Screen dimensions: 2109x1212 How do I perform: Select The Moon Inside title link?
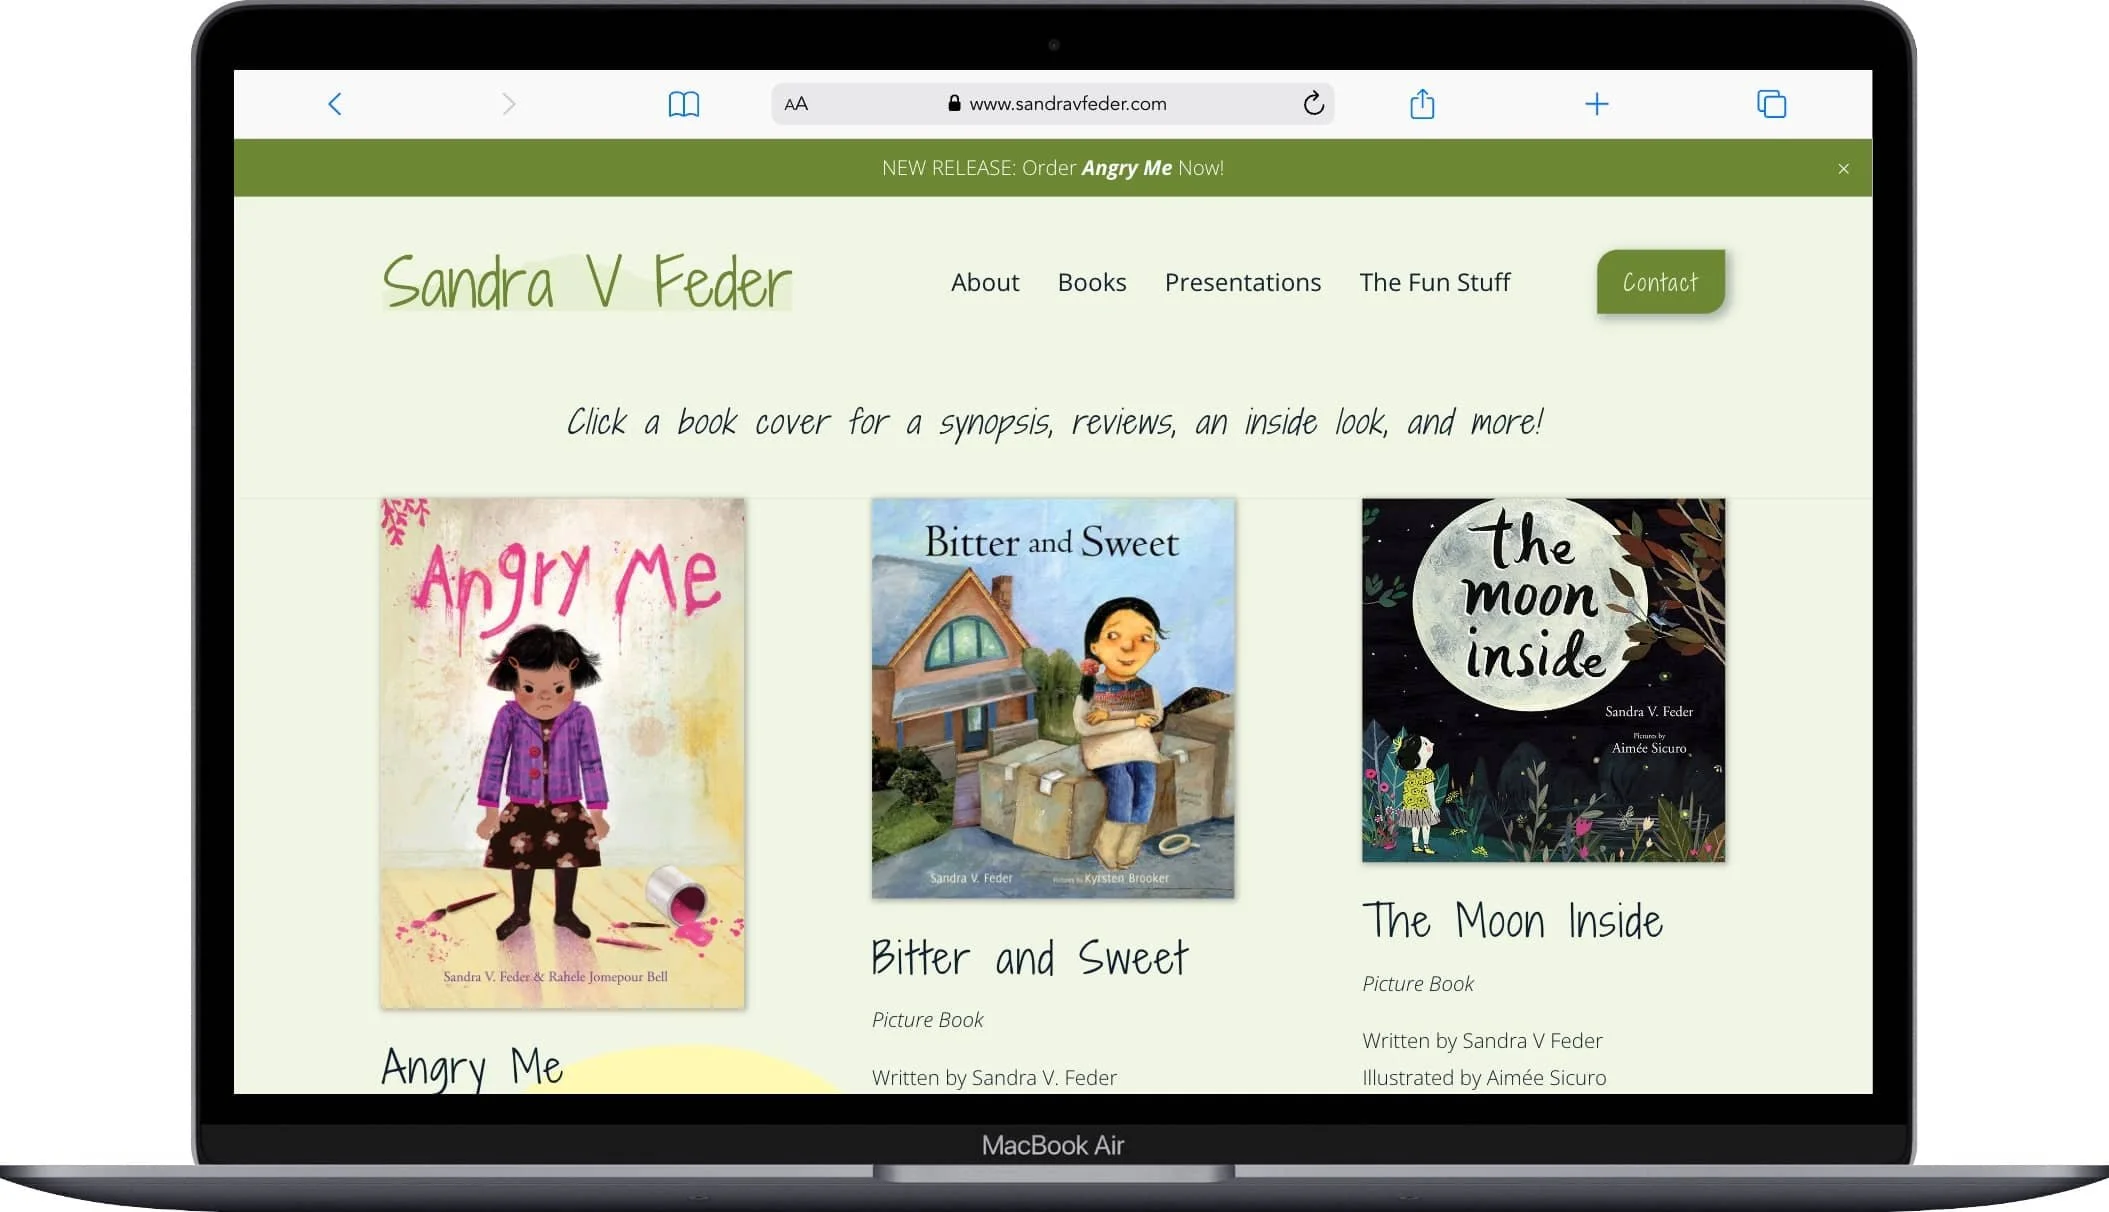[1512, 920]
